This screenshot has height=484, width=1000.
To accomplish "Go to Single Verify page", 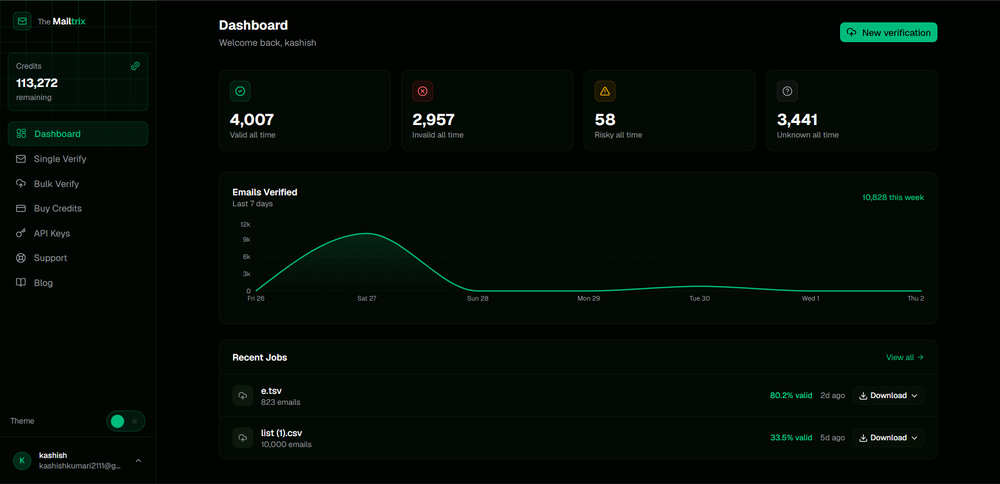I will click(78, 159).
